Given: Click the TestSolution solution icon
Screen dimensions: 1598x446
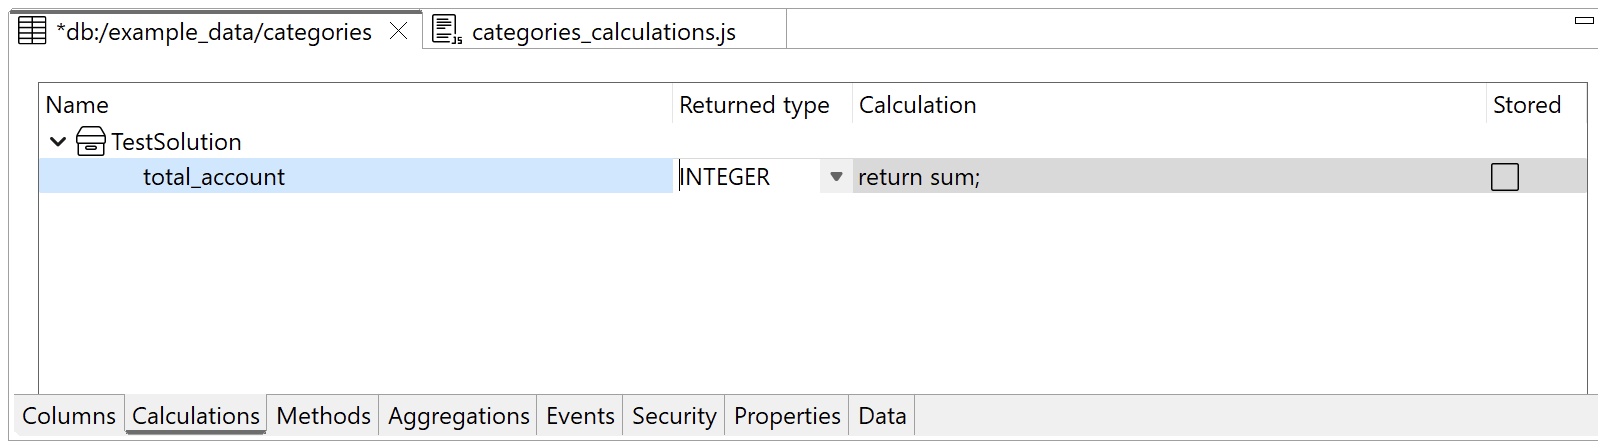Looking at the screenshot, I should pos(91,141).
